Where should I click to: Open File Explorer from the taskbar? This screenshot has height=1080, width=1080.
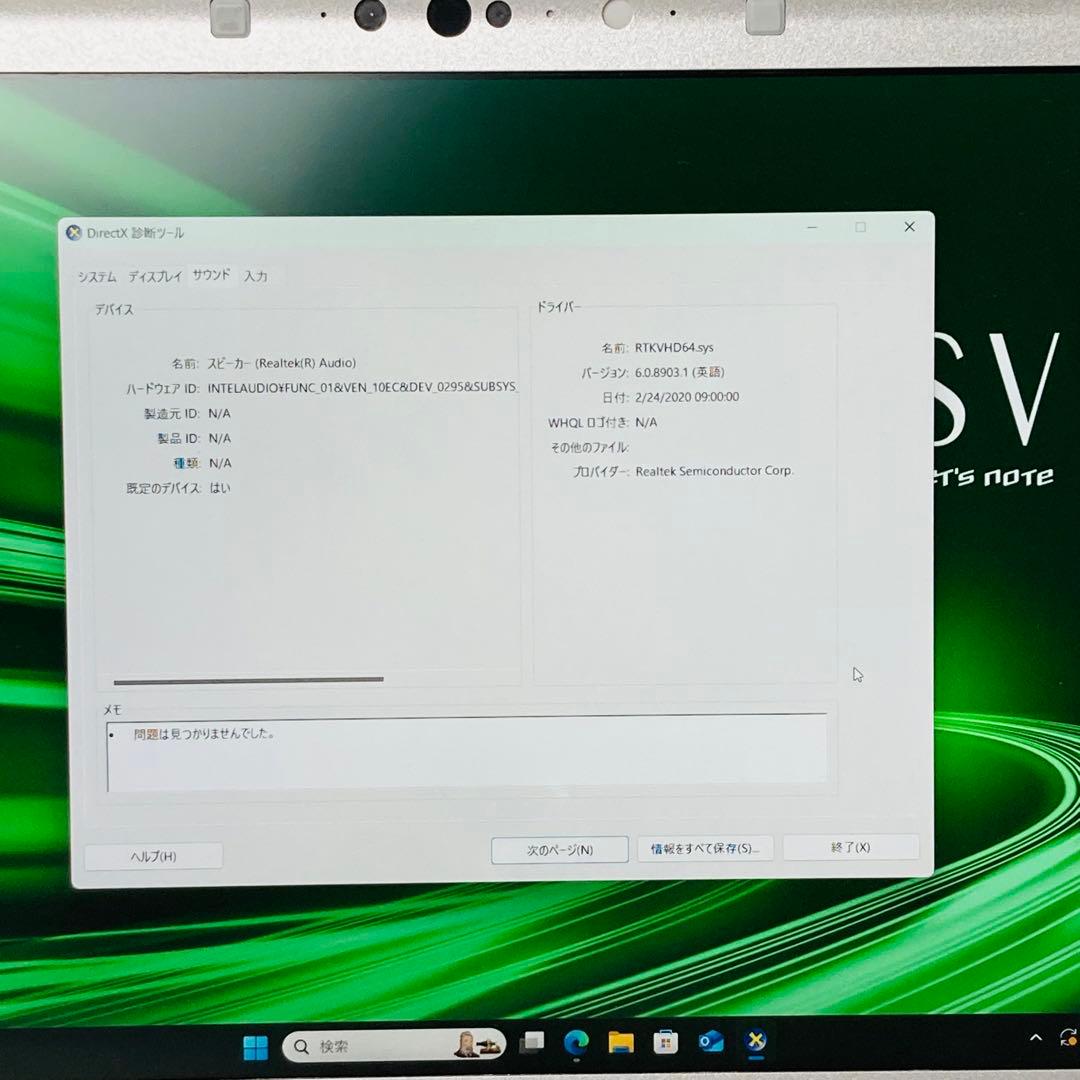(x=620, y=1045)
